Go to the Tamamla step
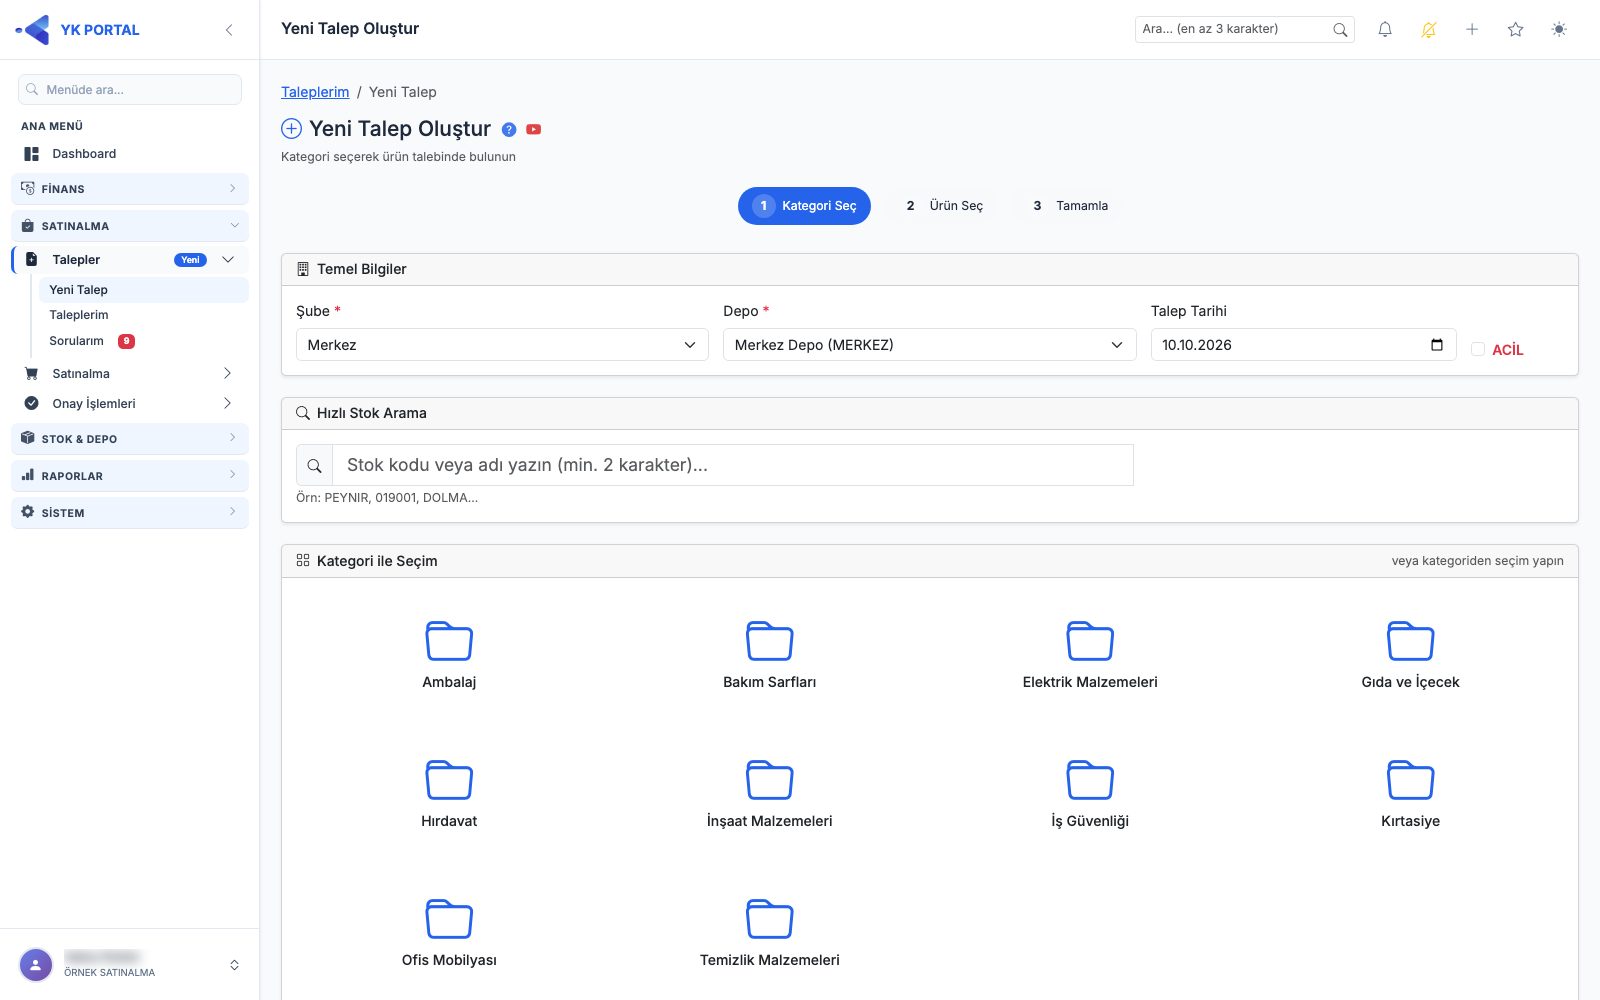This screenshot has width=1600, height=1000. pos(1070,206)
